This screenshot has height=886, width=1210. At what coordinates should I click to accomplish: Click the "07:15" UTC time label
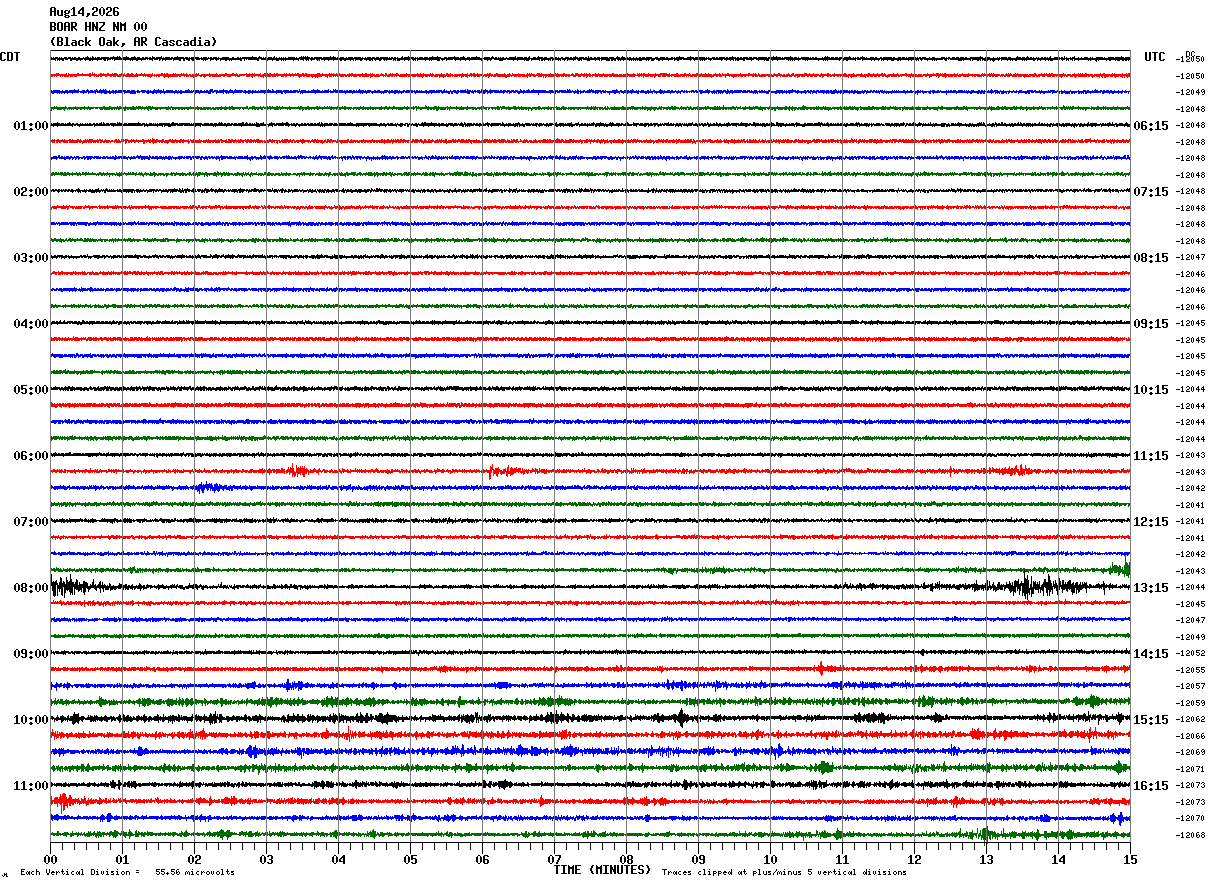coord(1151,192)
